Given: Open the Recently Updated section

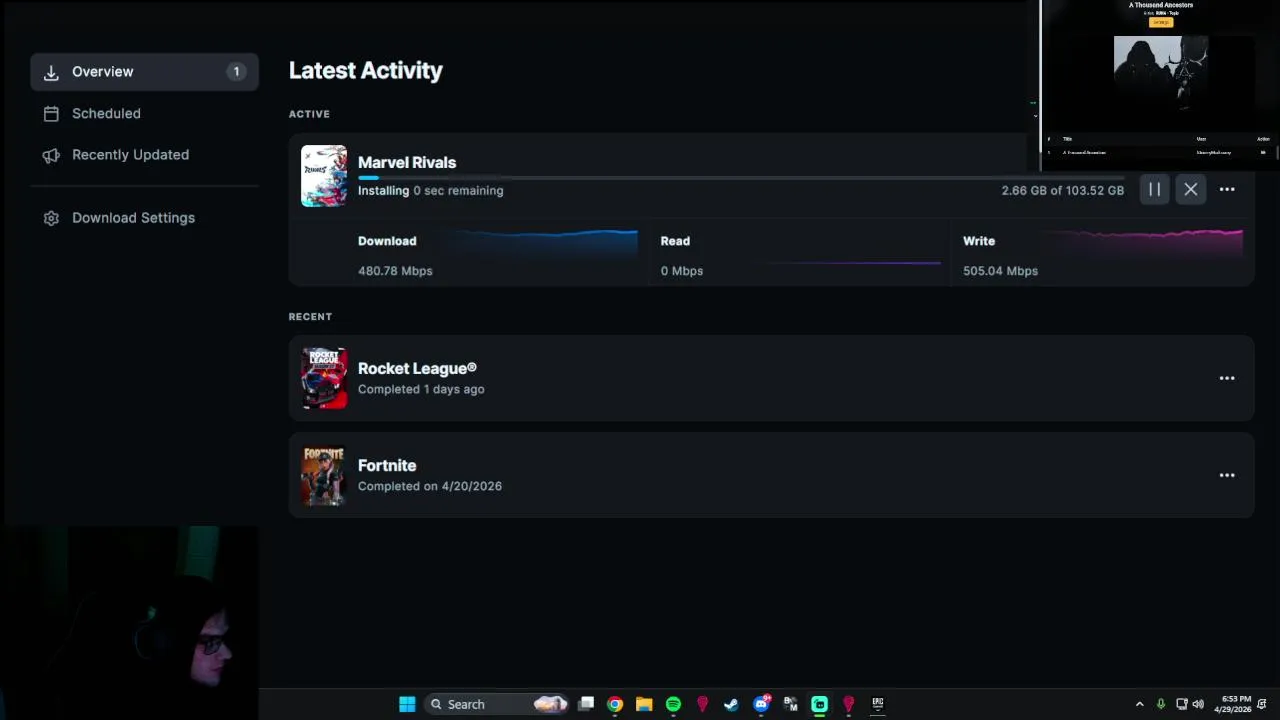Looking at the screenshot, I should pyautogui.click(x=144, y=155).
